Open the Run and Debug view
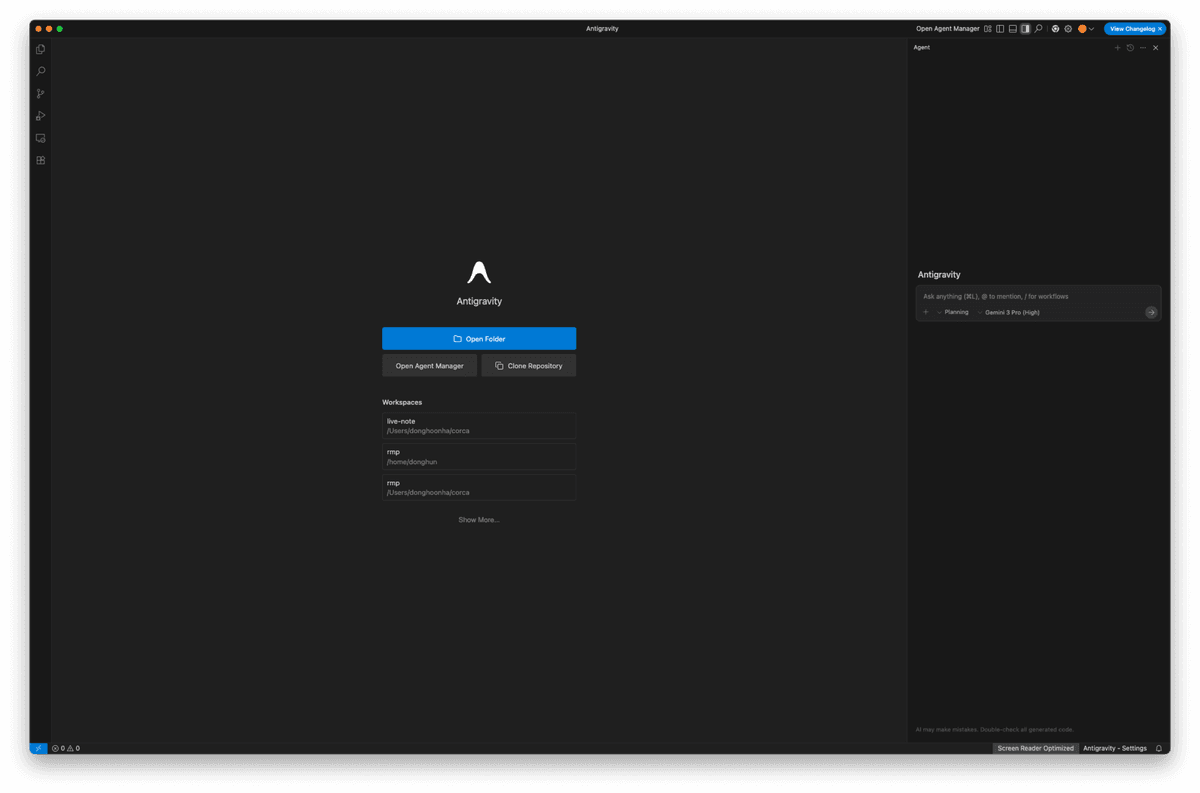 click(40, 116)
